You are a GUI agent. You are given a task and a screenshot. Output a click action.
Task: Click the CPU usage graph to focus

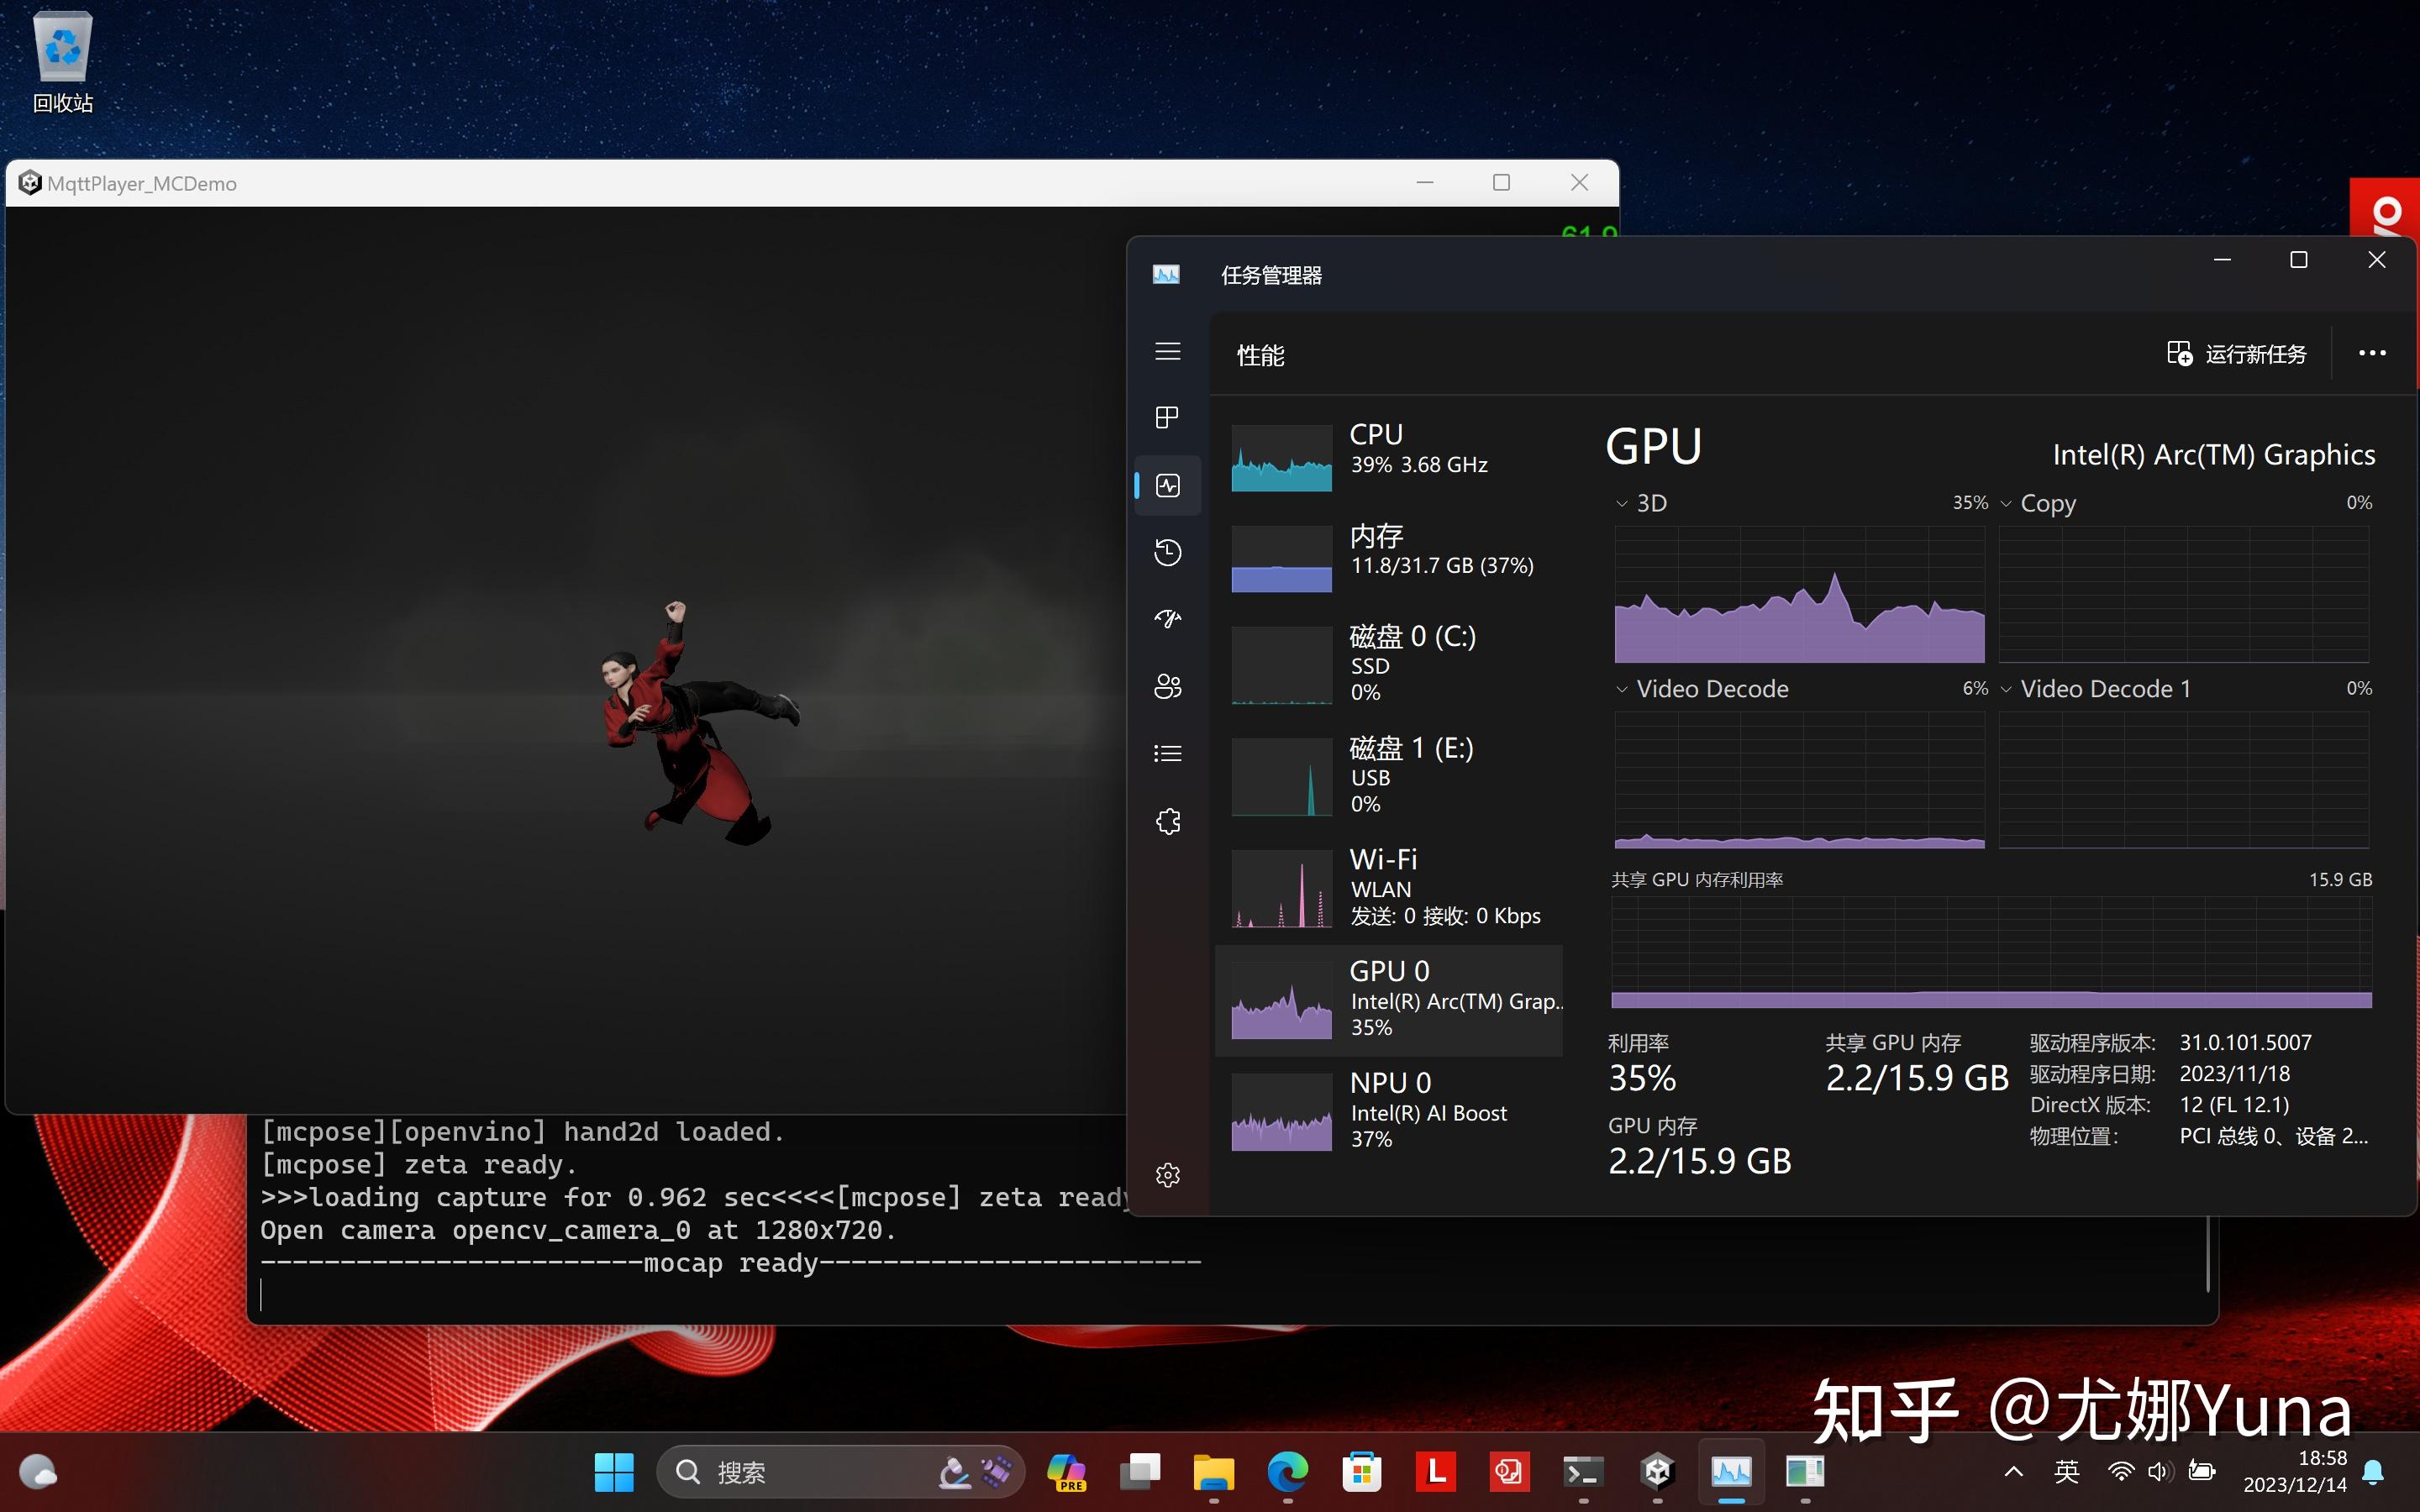coord(1279,451)
